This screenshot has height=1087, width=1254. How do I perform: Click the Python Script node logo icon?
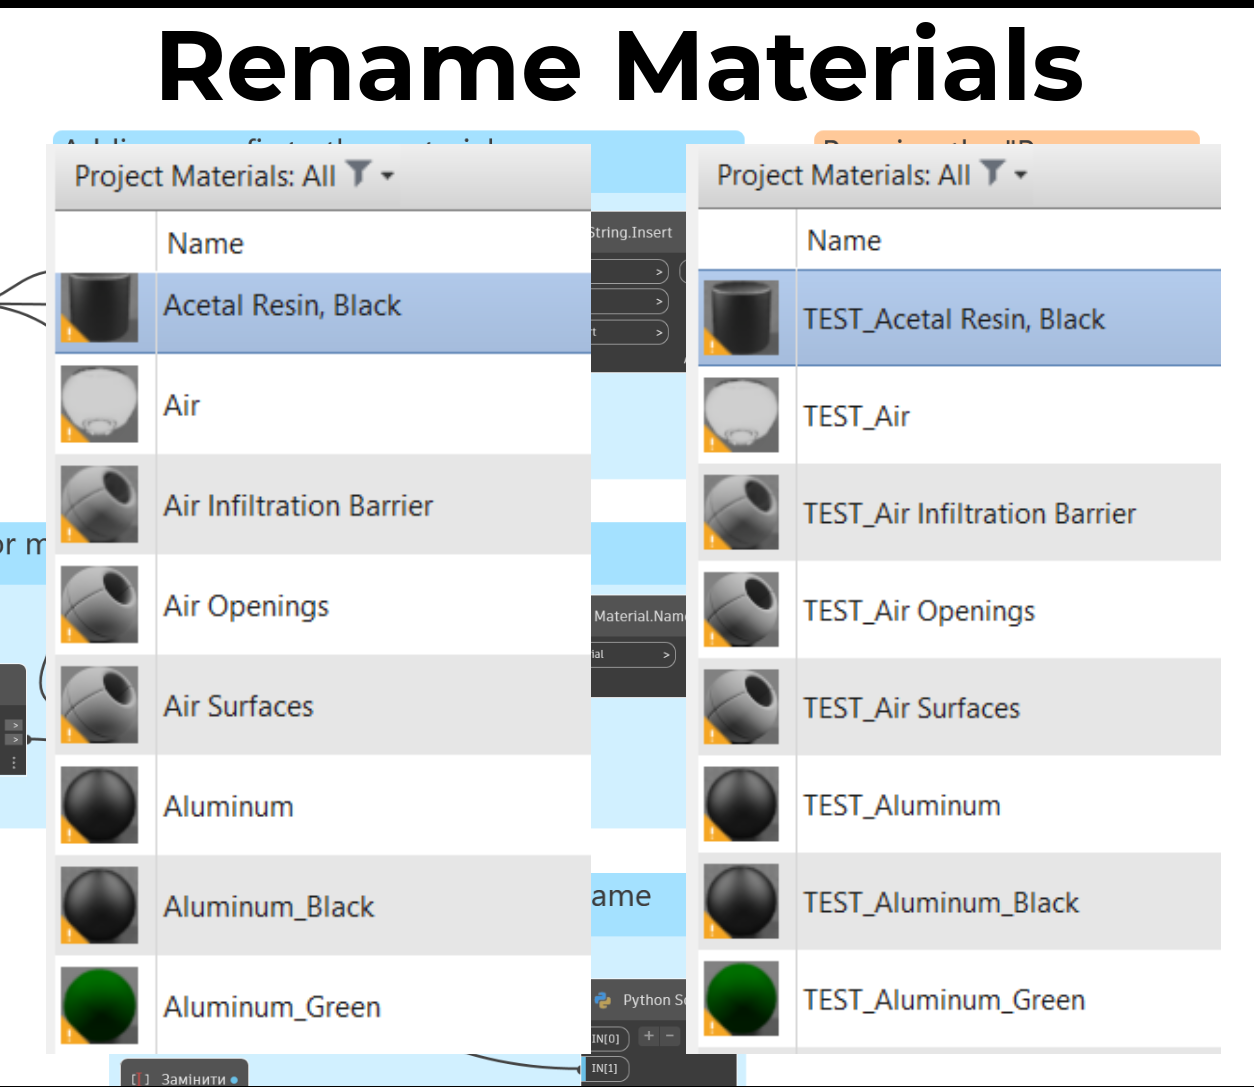click(603, 1000)
